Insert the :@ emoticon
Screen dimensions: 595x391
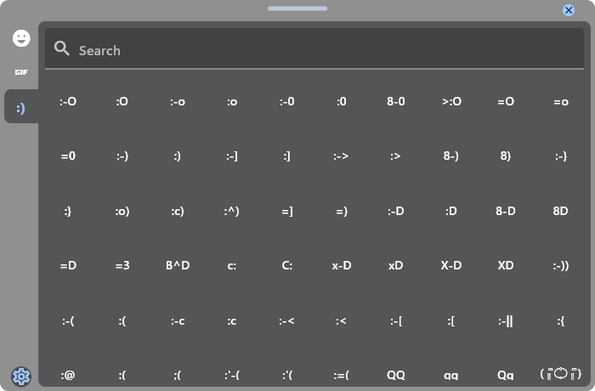tap(68, 375)
